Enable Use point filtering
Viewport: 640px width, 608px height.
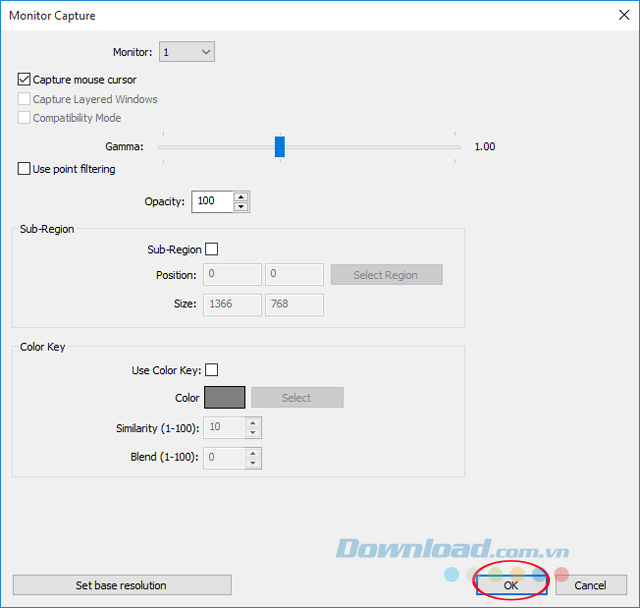pyautogui.click(x=24, y=169)
